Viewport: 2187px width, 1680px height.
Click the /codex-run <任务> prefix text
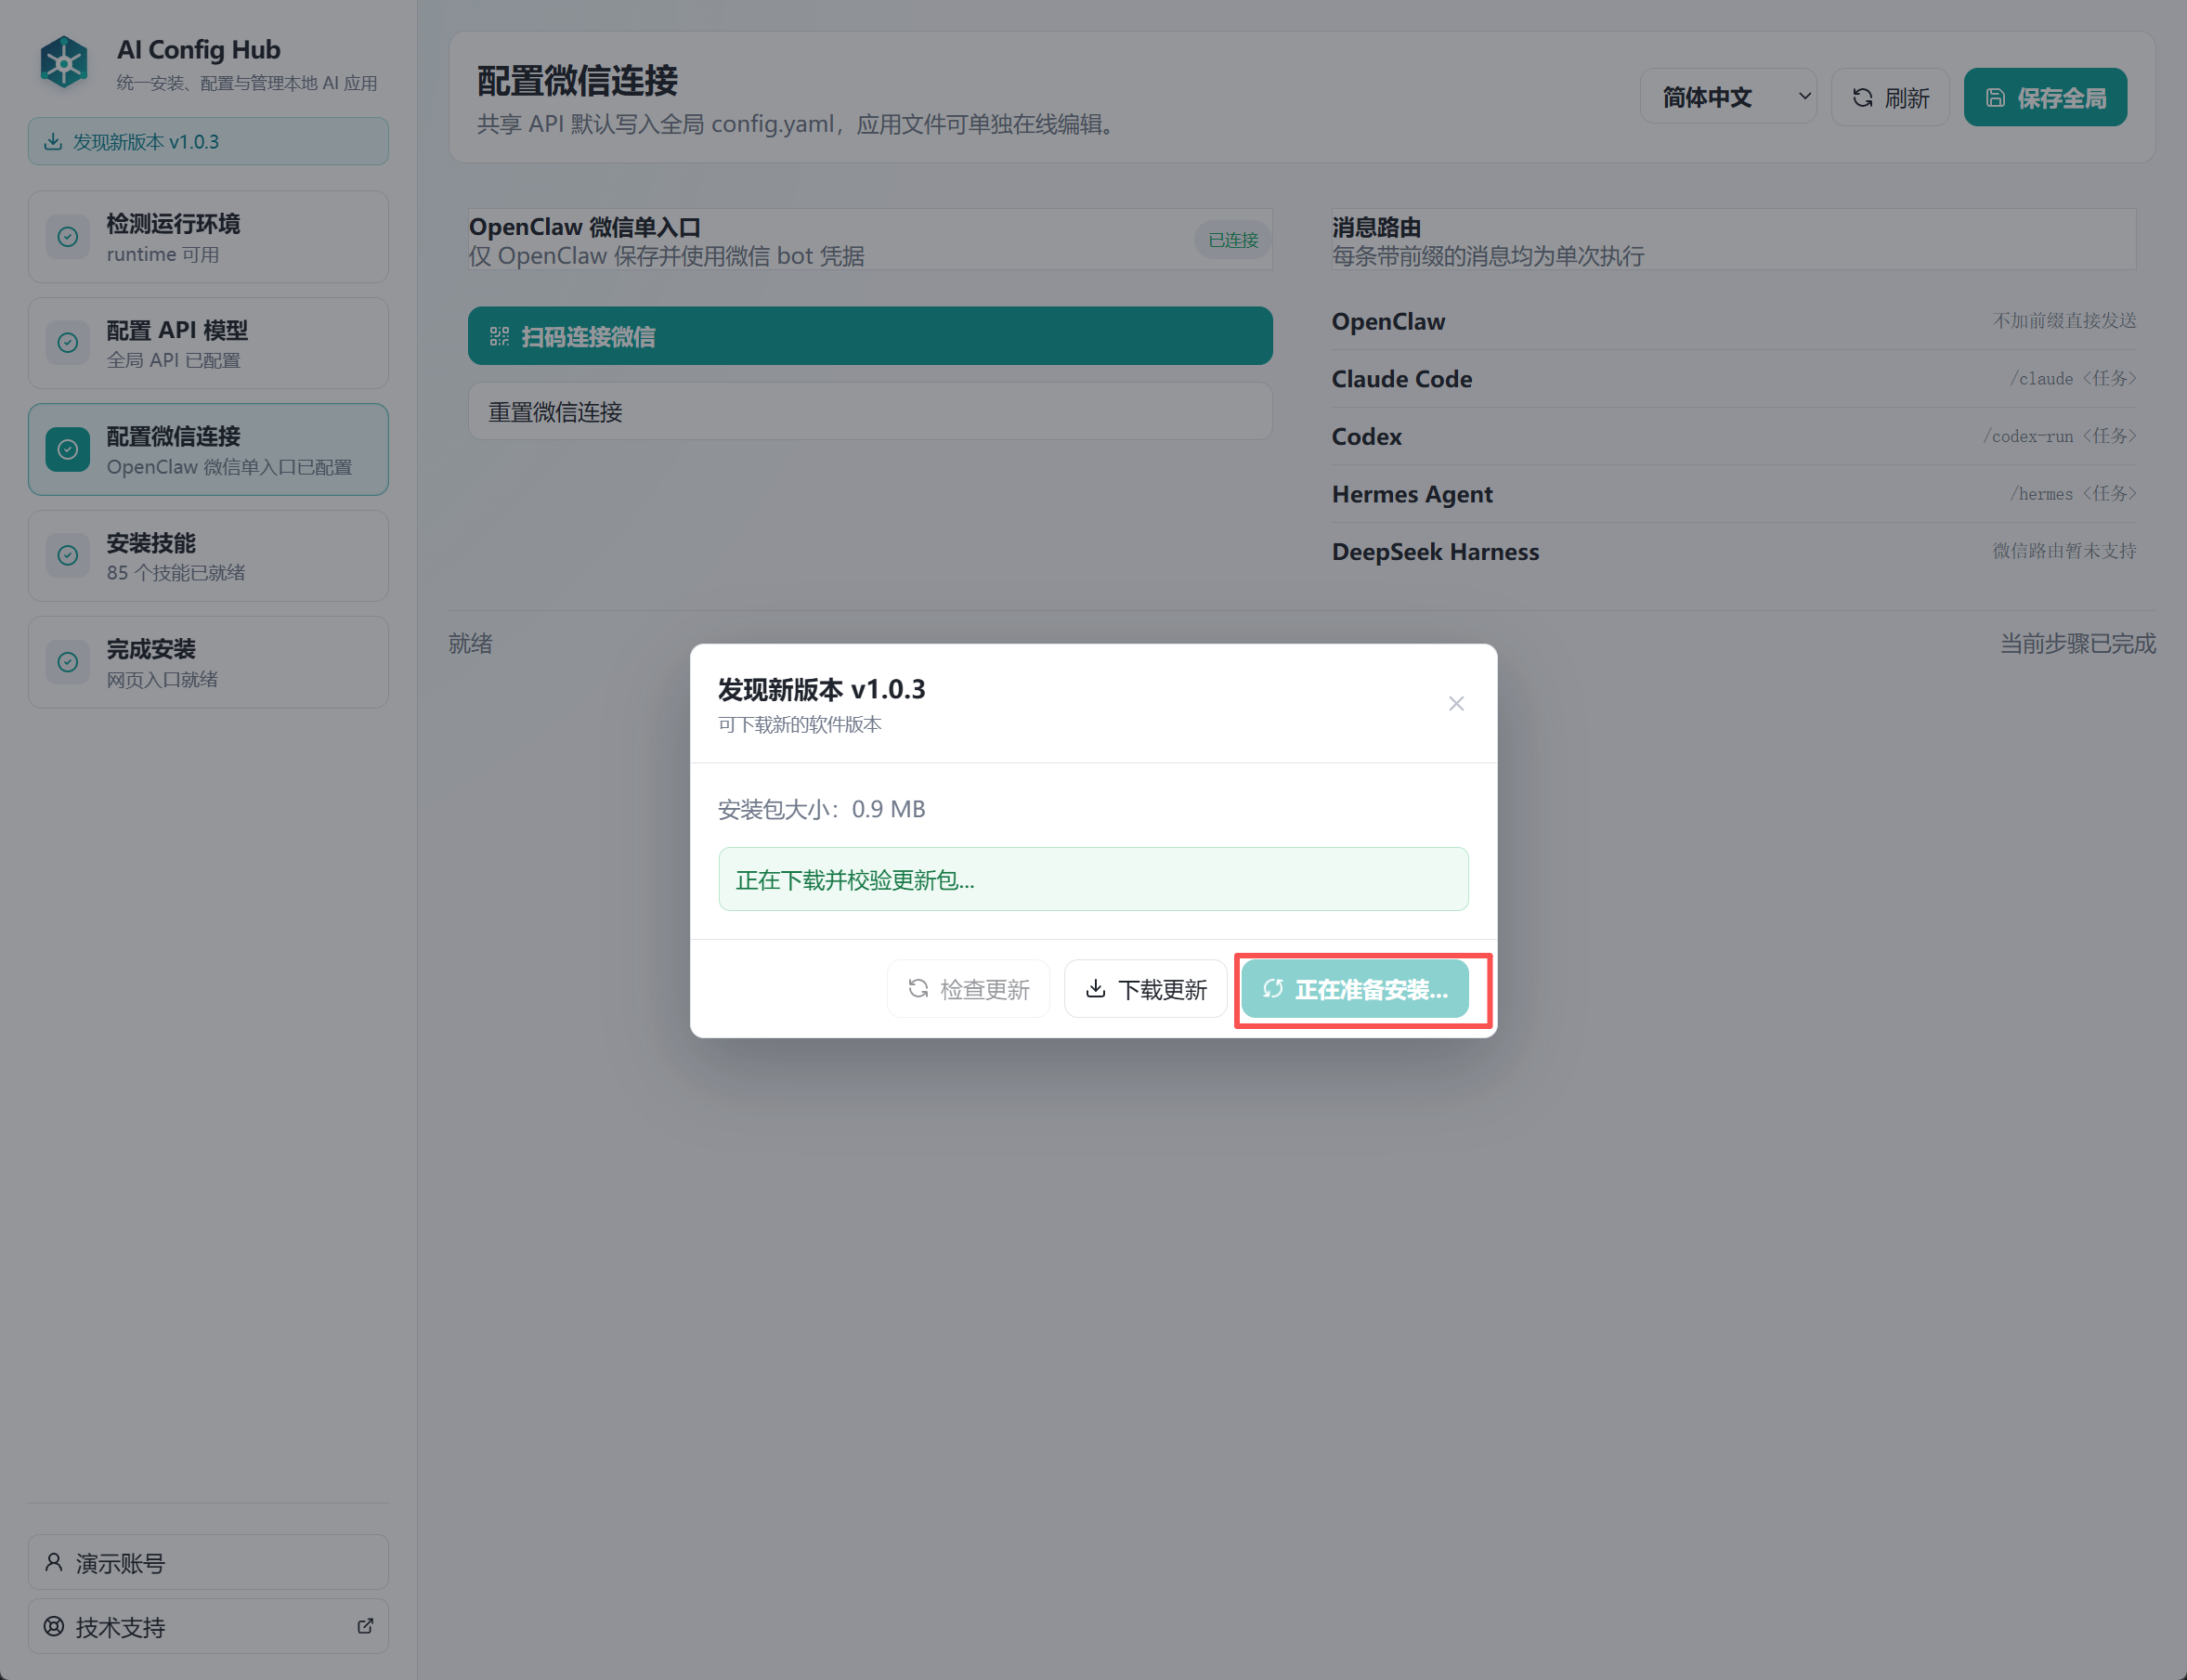click(x=2059, y=436)
